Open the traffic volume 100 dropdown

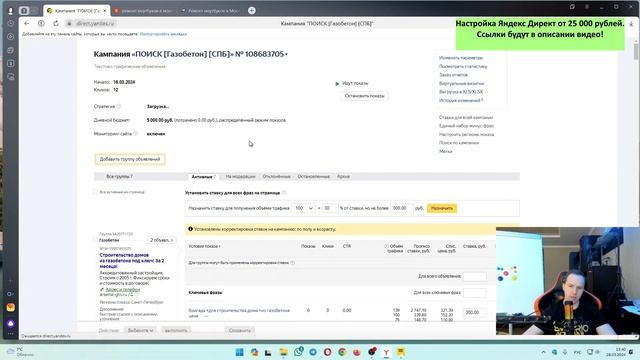click(x=304, y=208)
